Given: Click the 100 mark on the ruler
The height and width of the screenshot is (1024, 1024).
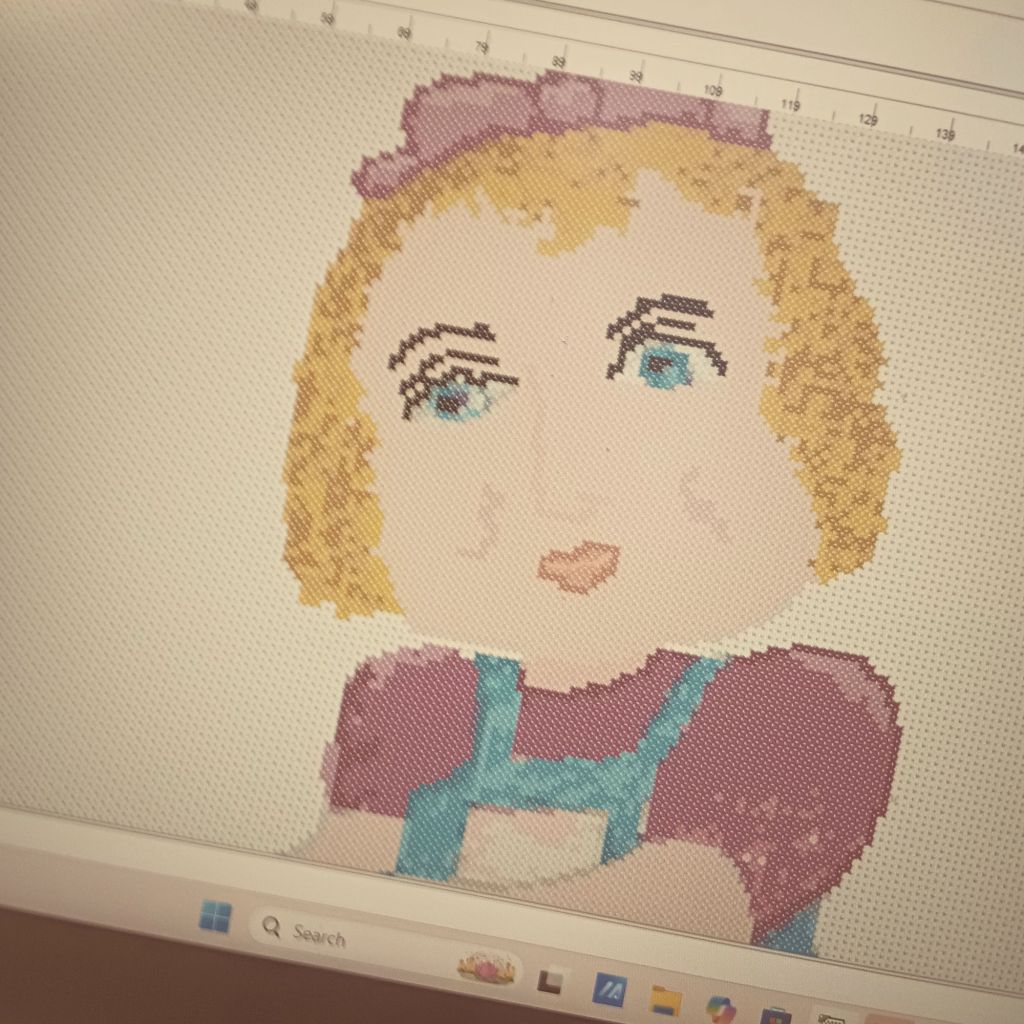Looking at the screenshot, I should pyautogui.click(x=713, y=91).
